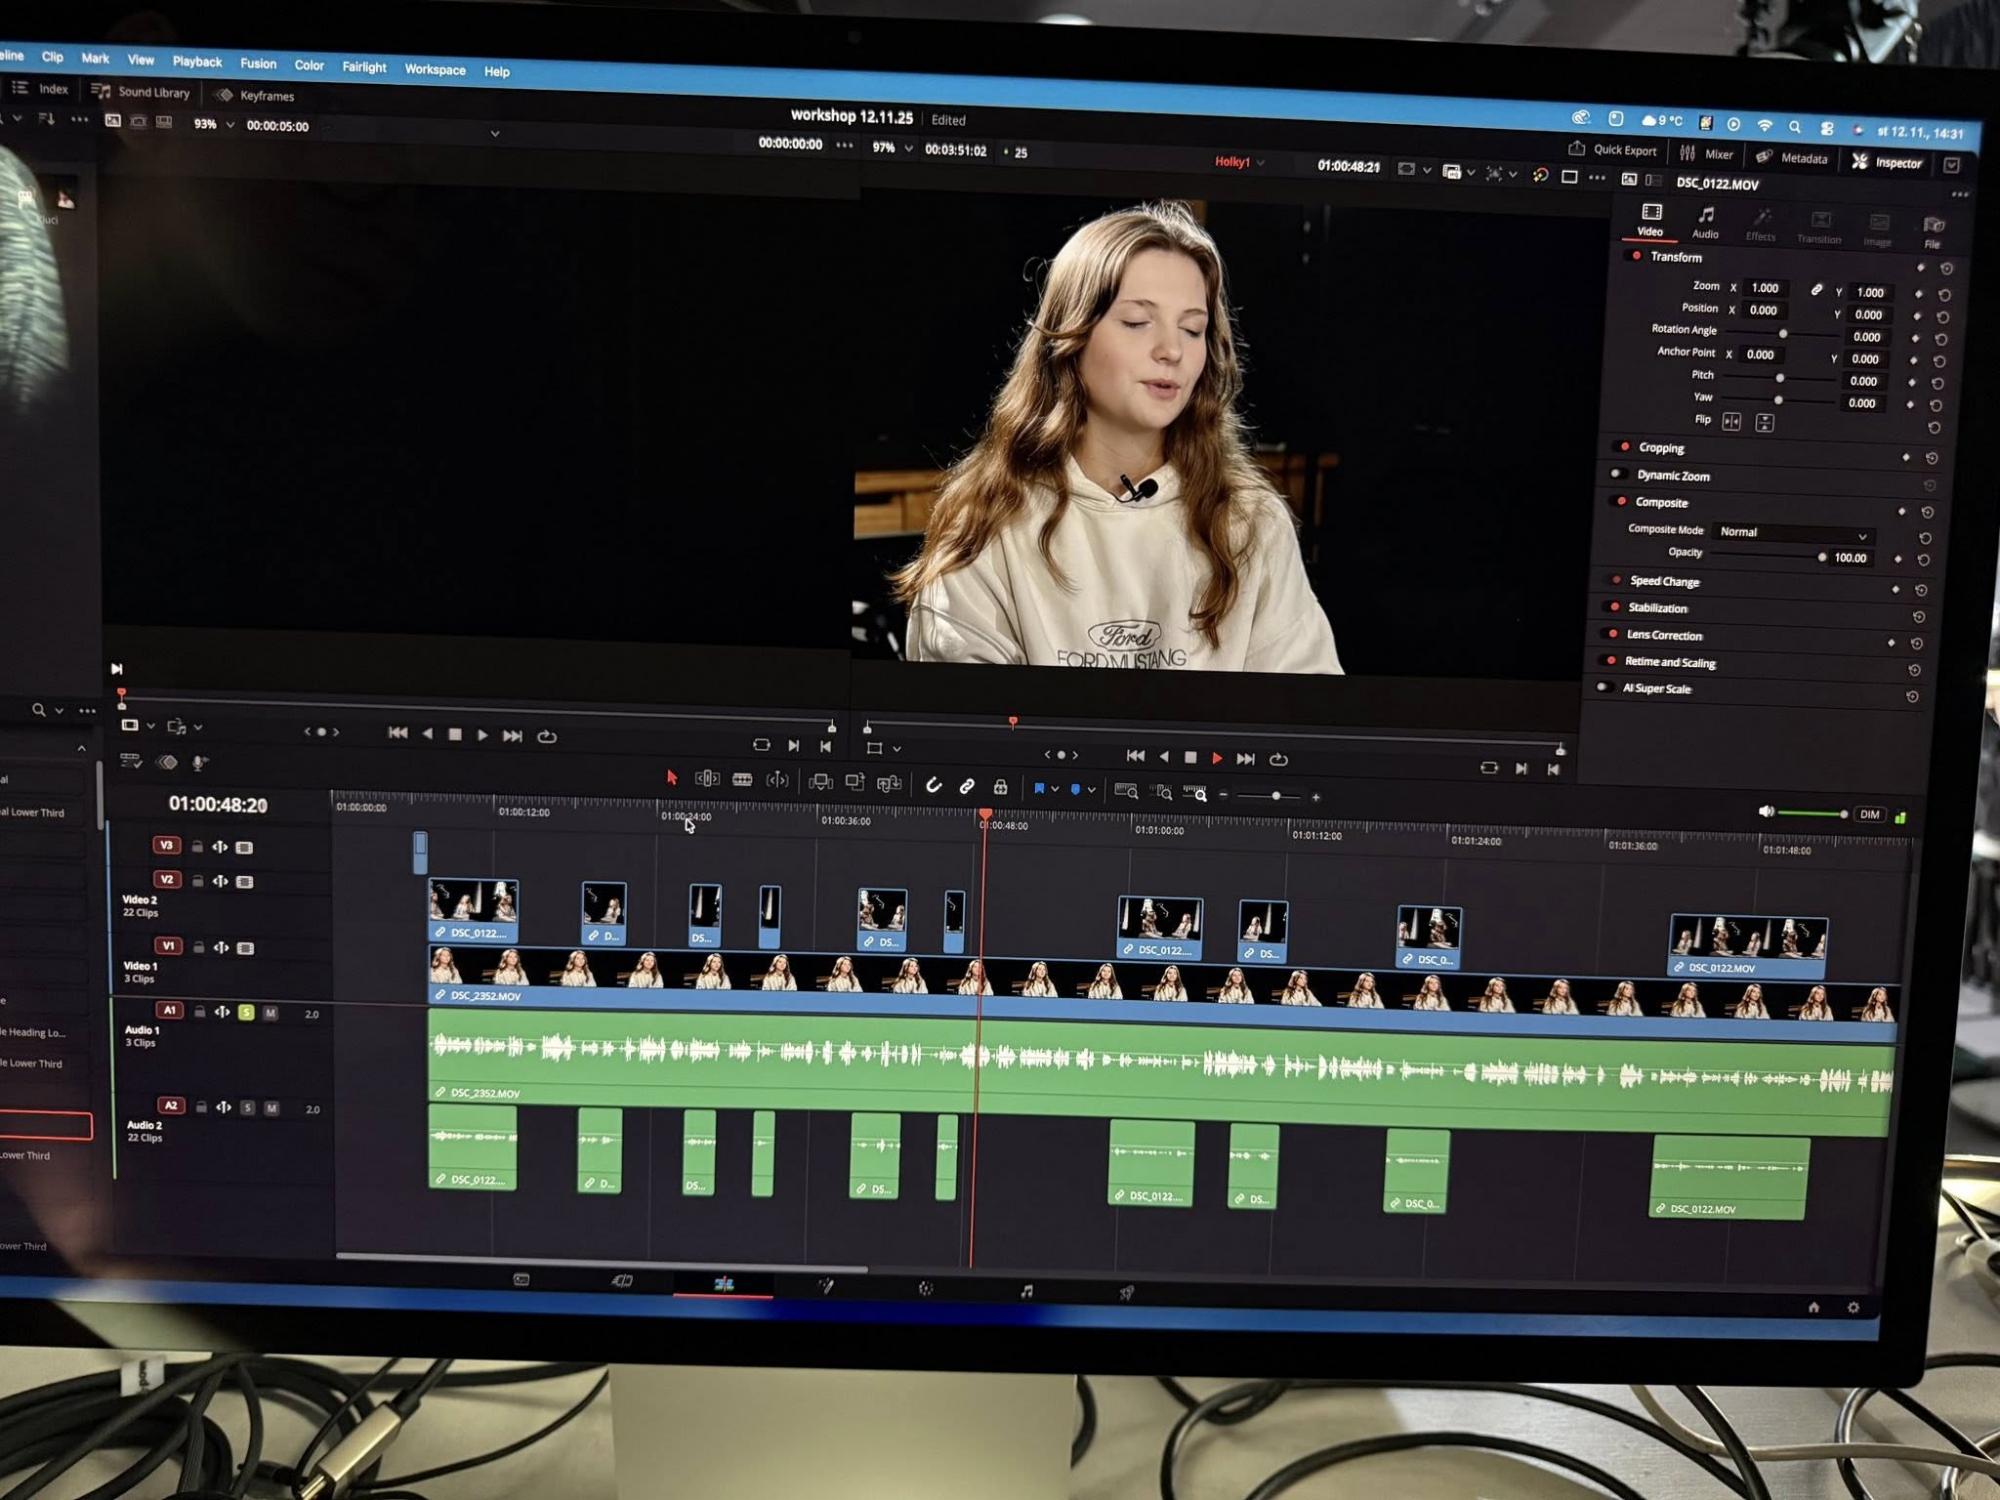Open the Fusion menu

pyautogui.click(x=258, y=63)
